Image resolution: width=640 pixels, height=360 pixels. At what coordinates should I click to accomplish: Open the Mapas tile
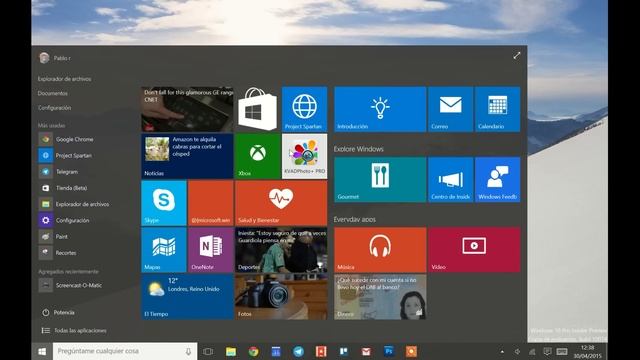pos(164,250)
